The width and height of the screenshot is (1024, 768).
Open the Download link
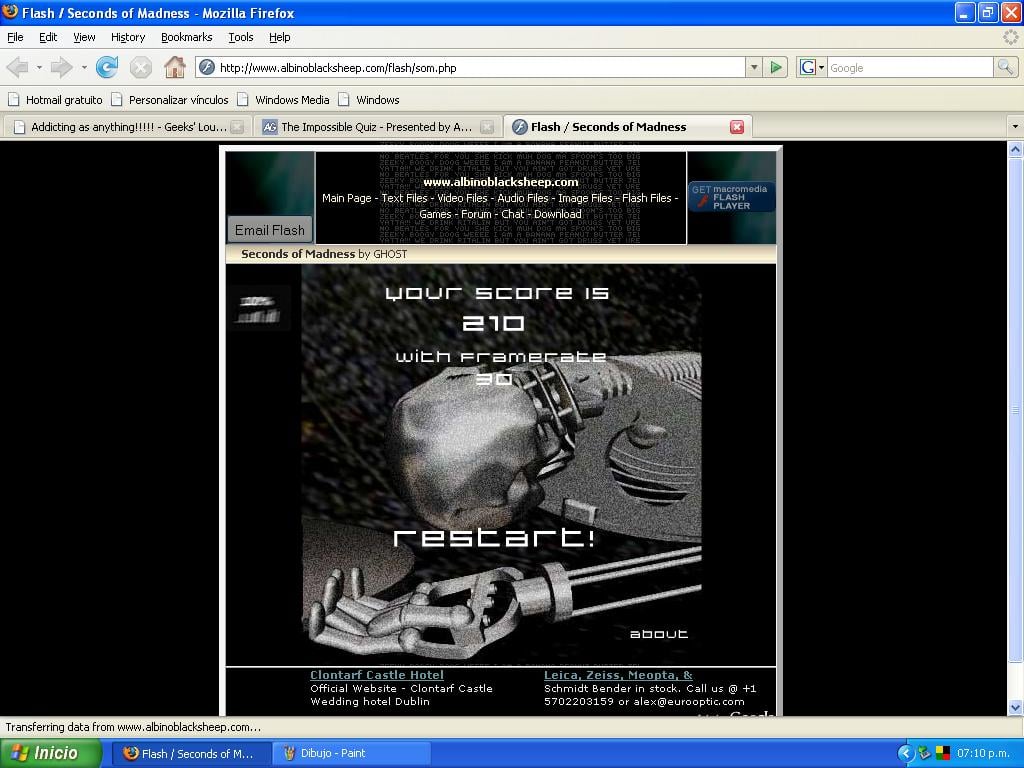[x=558, y=214]
